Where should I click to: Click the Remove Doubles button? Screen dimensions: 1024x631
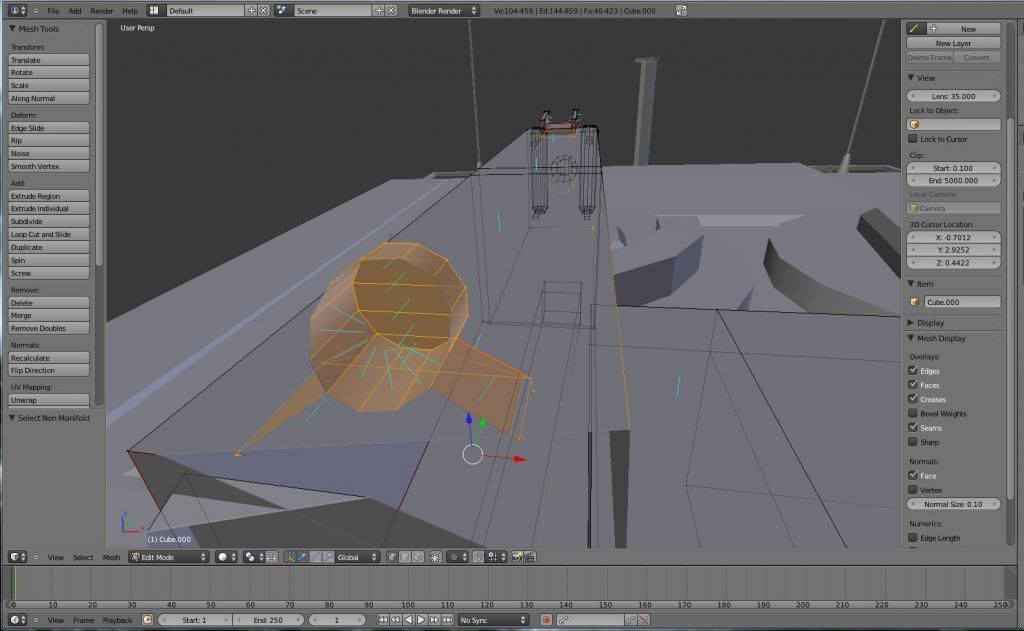[x=49, y=328]
